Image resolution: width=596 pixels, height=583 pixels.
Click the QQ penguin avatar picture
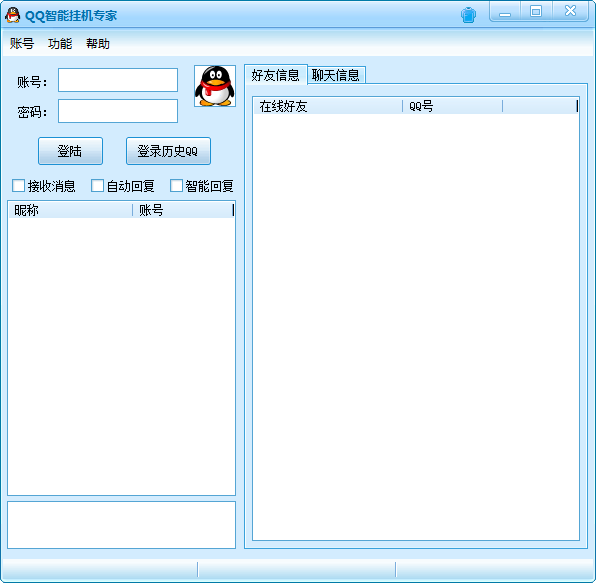[215, 86]
